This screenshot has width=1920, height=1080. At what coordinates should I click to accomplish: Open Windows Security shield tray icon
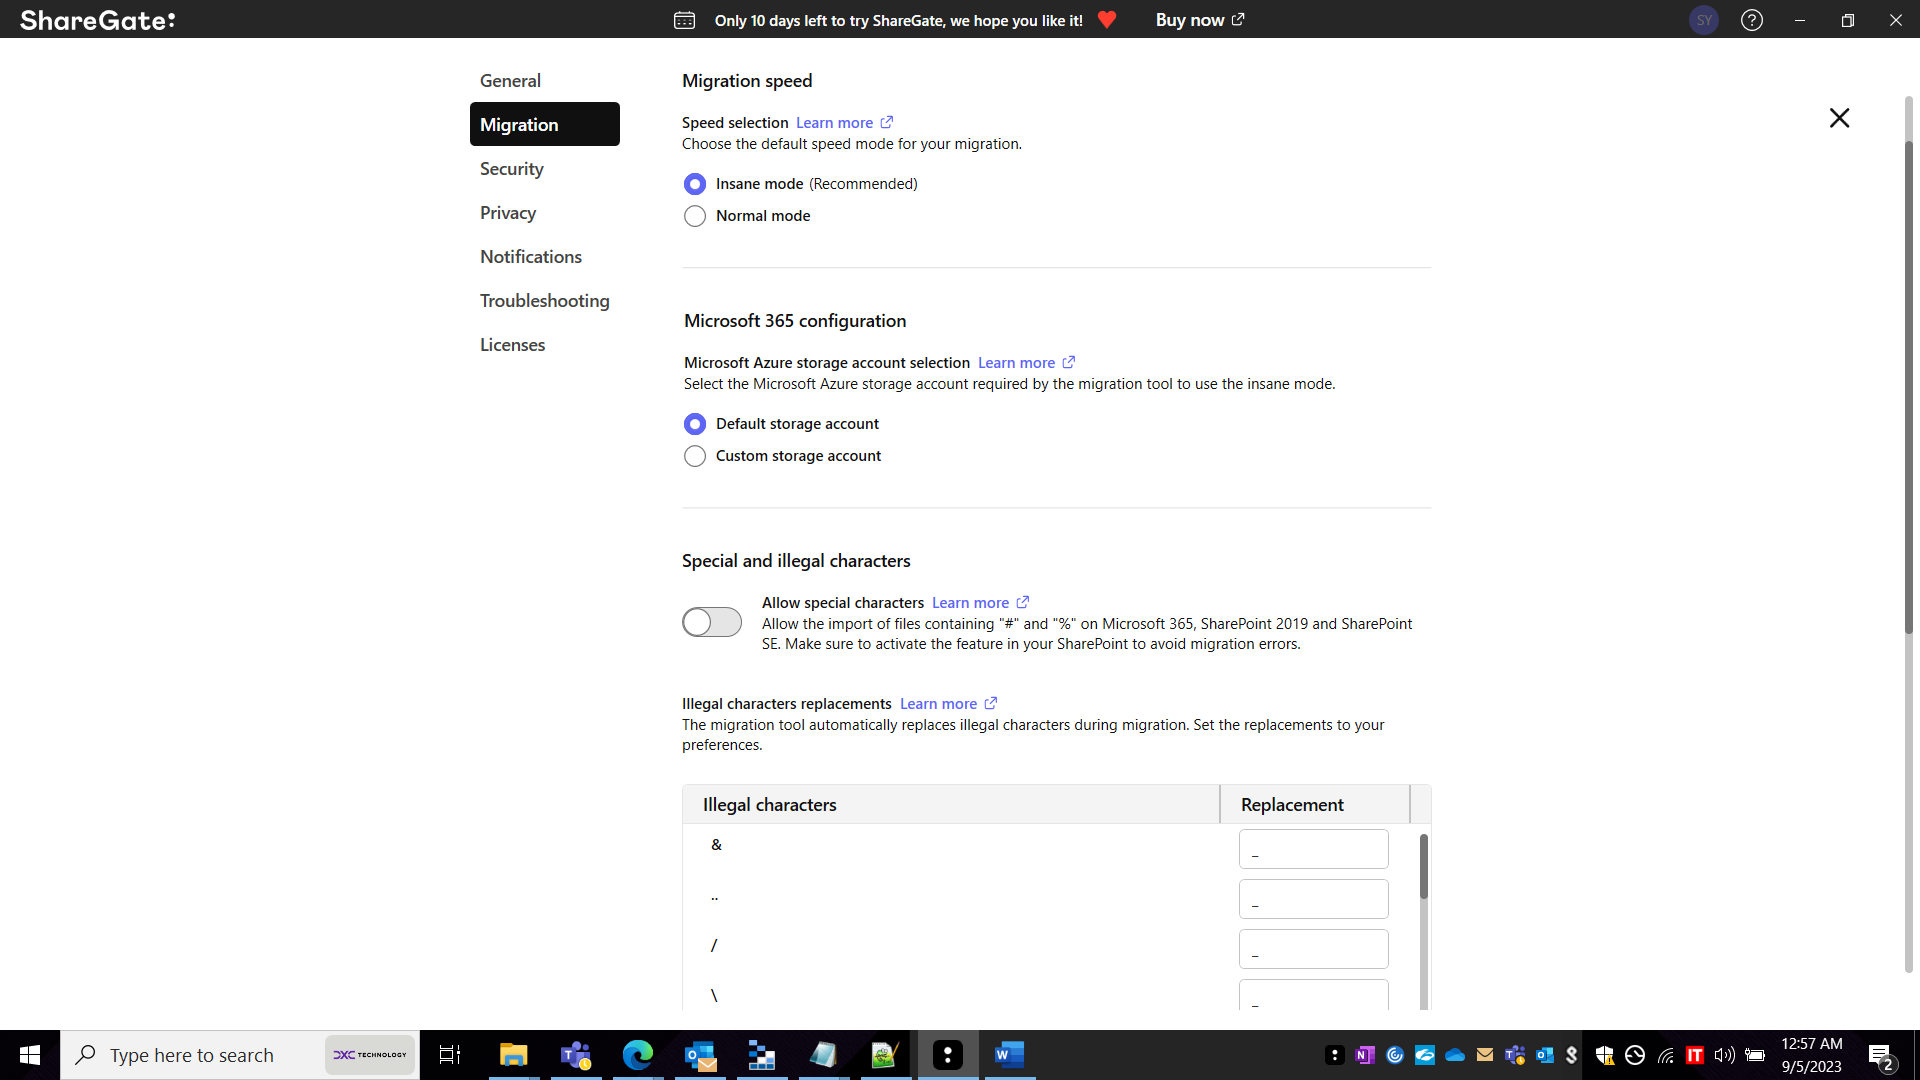click(1604, 1055)
